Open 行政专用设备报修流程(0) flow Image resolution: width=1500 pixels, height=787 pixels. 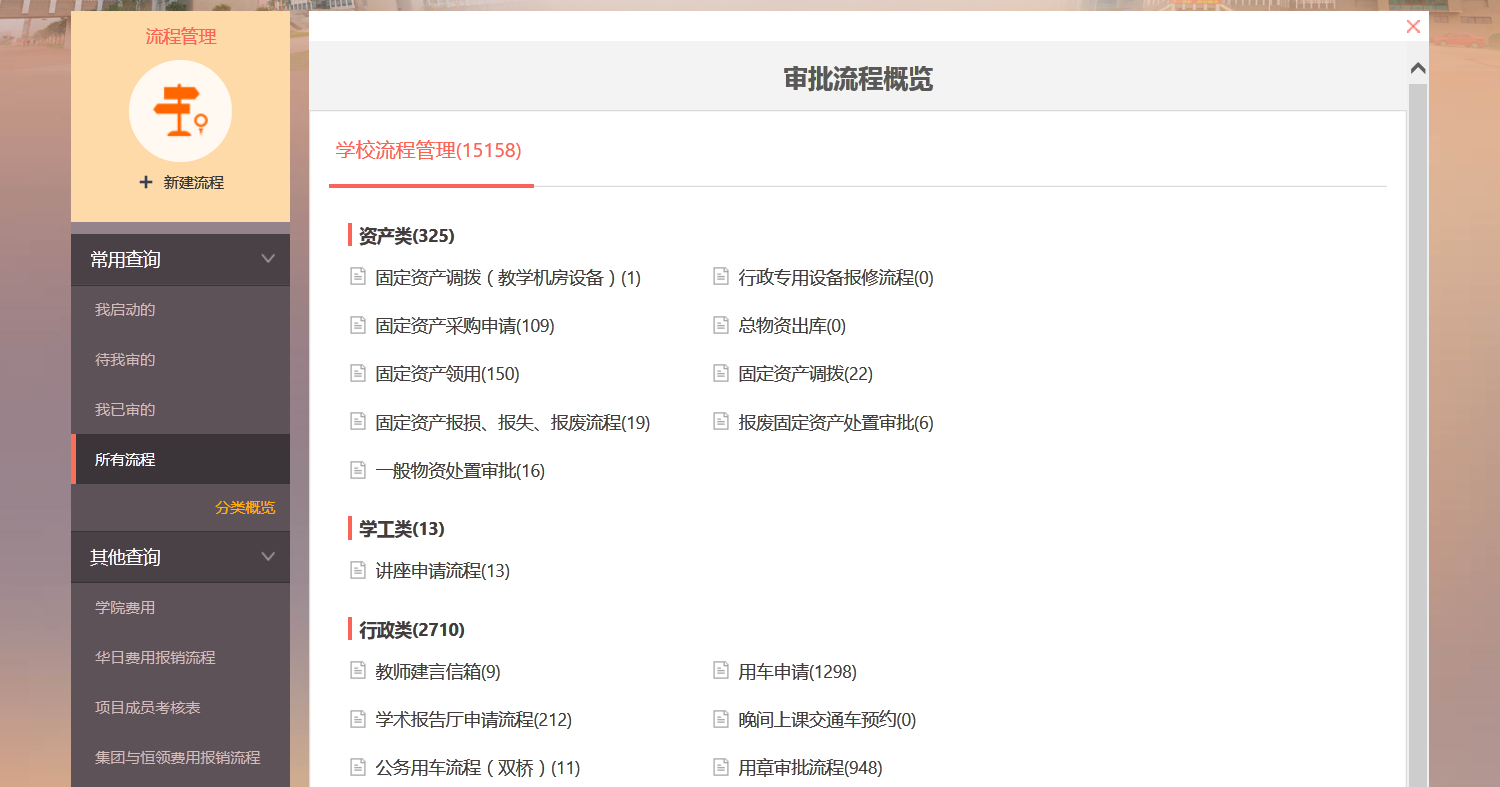coord(836,278)
